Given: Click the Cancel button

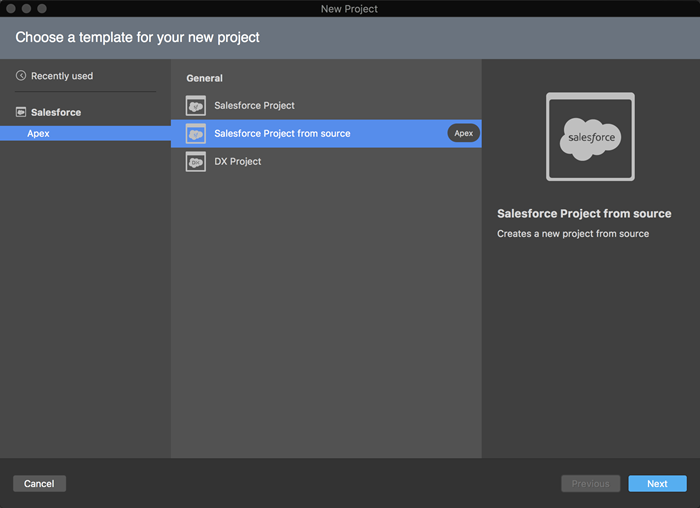Looking at the screenshot, I should point(39,483).
